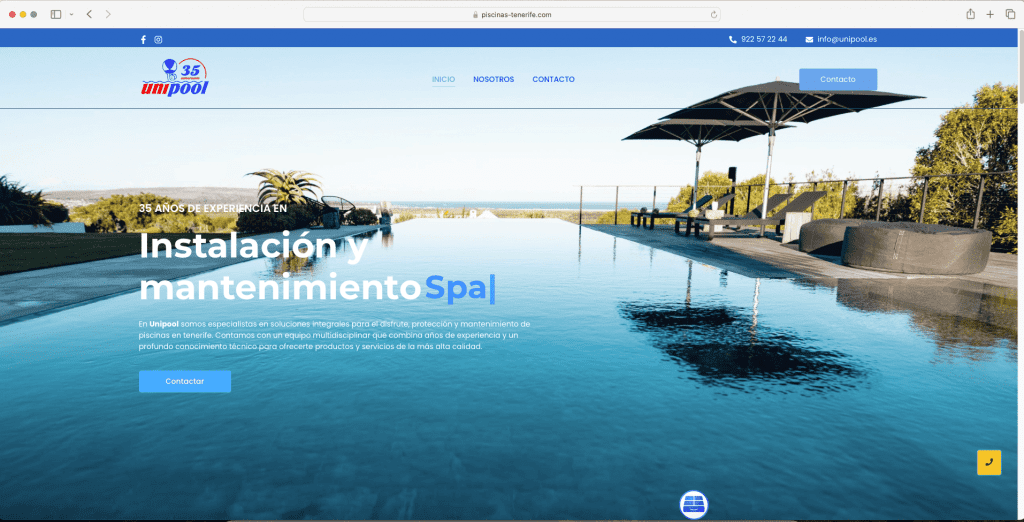Click the Safari Share icon
Viewport: 1024px width, 522px height.
coord(970,14)
